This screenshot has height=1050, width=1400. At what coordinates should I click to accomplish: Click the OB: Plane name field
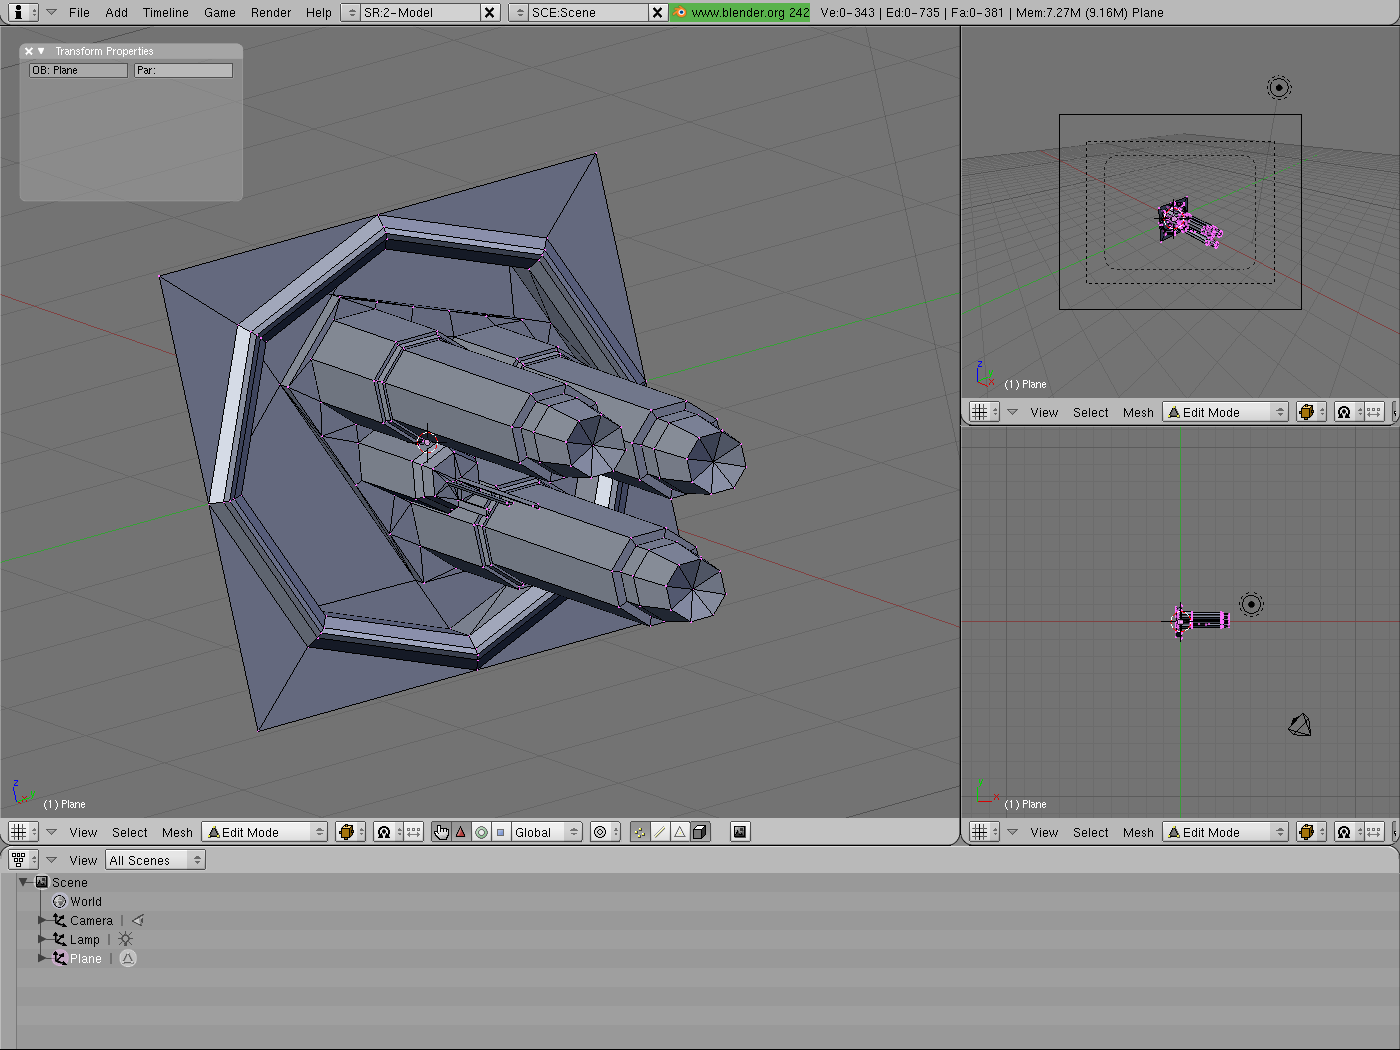click(78, 70)
